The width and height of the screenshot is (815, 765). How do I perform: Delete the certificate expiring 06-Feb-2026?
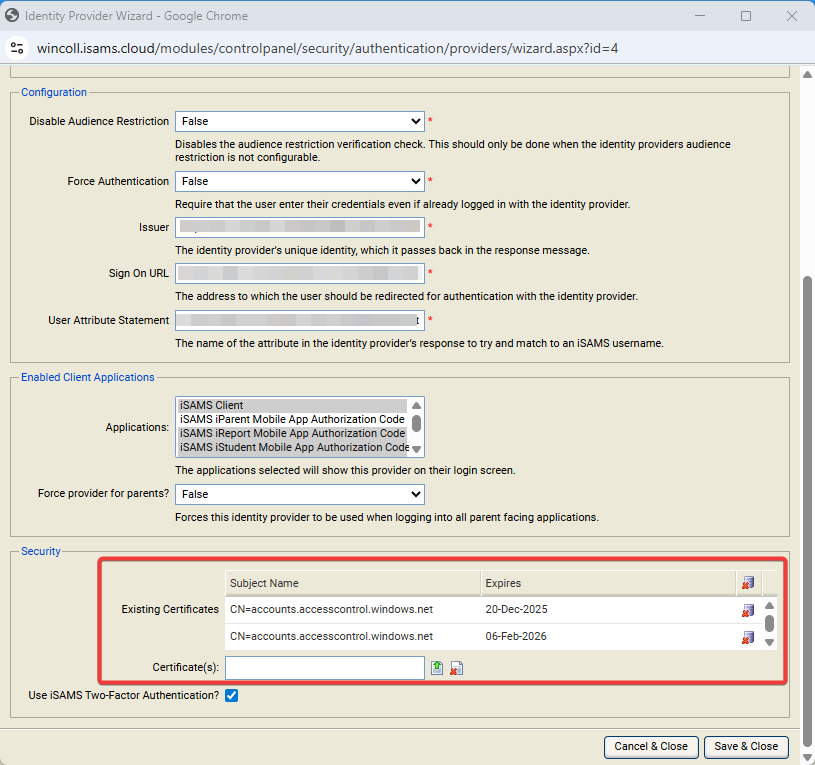tap(747, 637)
